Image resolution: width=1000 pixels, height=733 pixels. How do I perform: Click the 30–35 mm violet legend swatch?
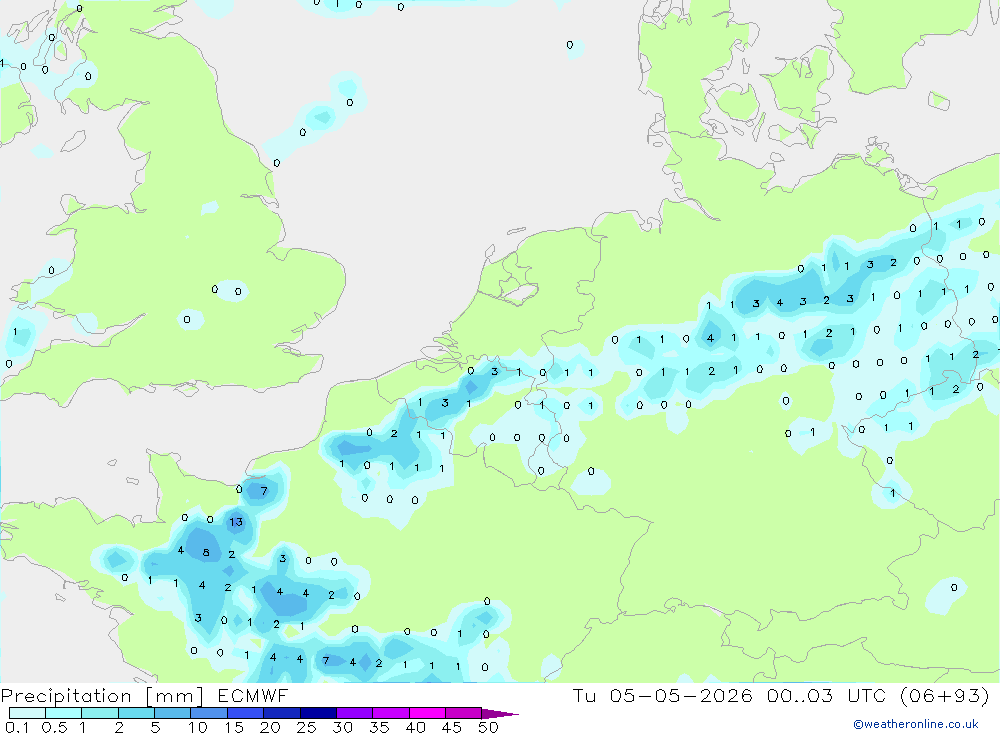coord(355,713)
